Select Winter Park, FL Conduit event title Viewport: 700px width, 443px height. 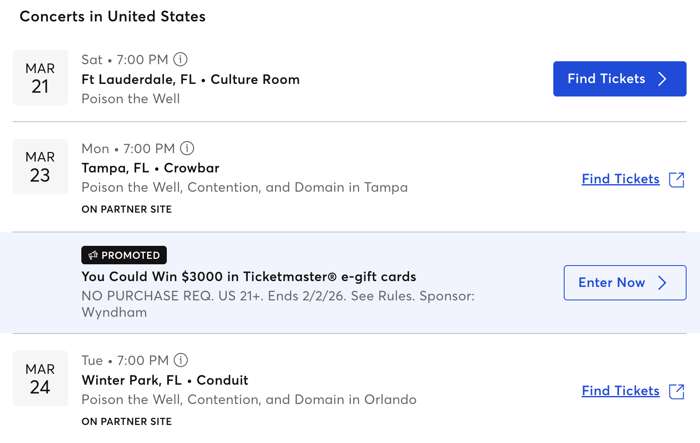165,380
